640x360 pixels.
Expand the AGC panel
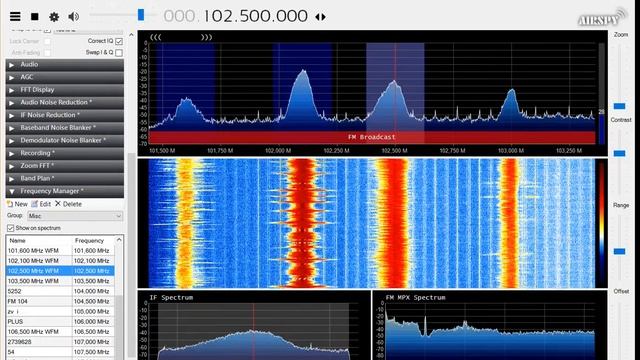[64, 77]
